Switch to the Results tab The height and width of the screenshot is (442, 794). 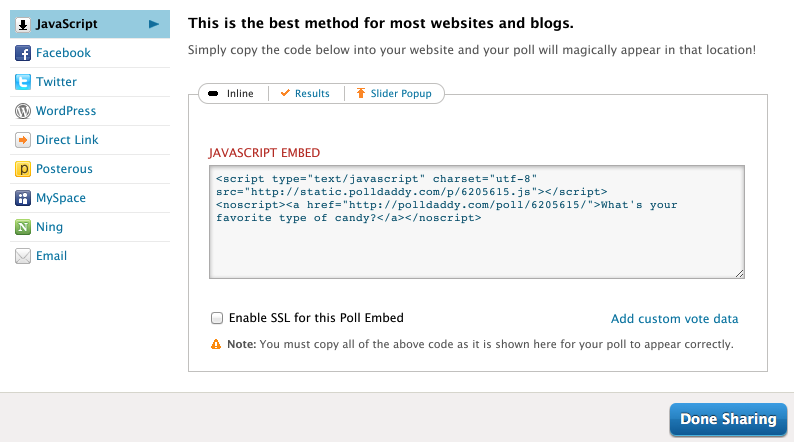pyautogui.click(x=305, y=93)
